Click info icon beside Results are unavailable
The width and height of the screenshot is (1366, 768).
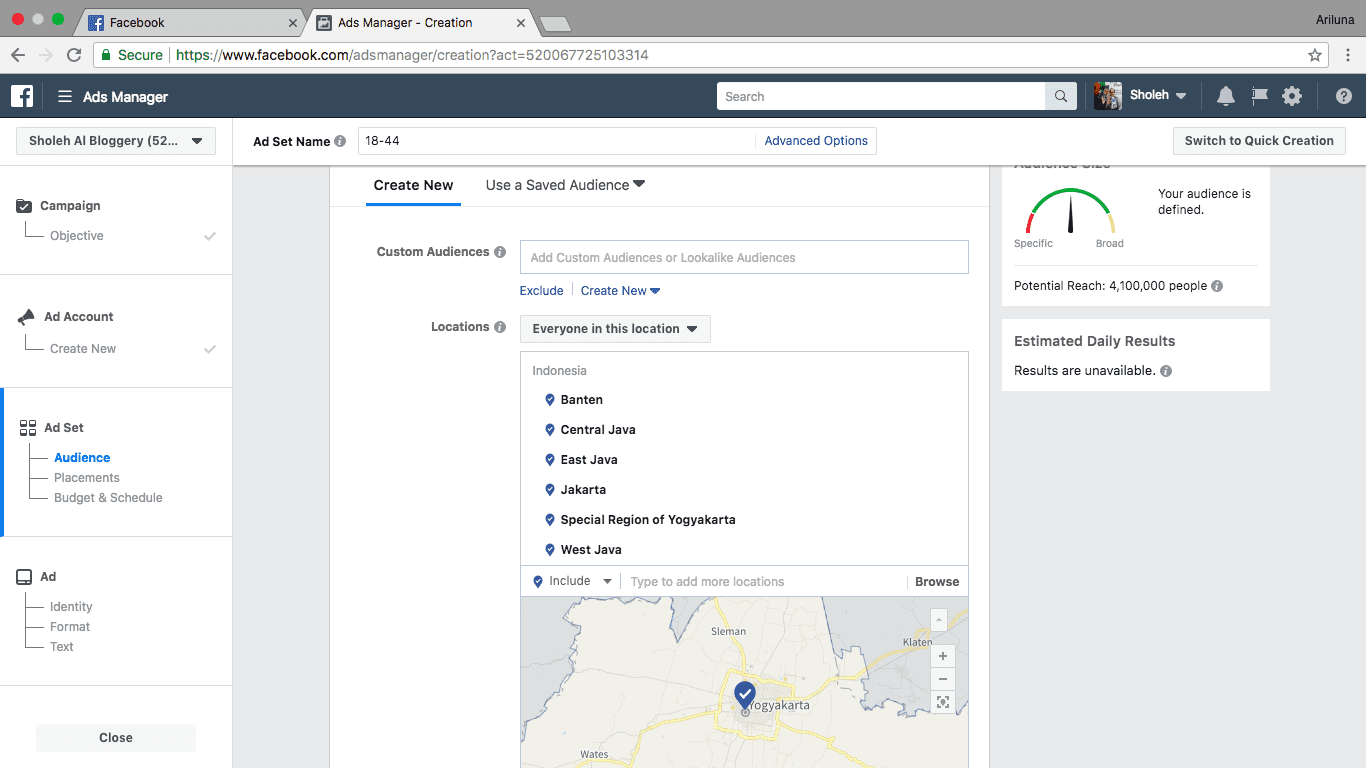coord(1166,371)
